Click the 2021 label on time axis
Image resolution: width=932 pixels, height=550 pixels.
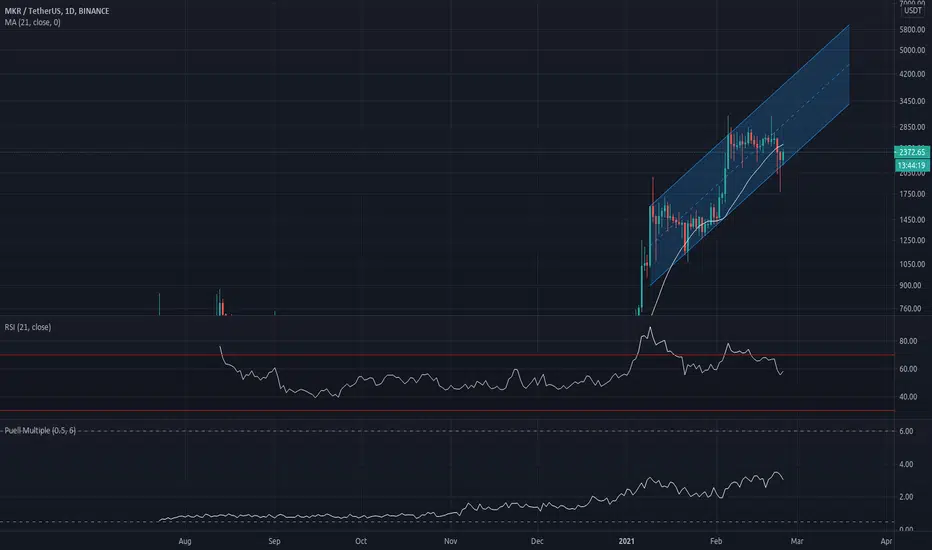coord(626,541)
